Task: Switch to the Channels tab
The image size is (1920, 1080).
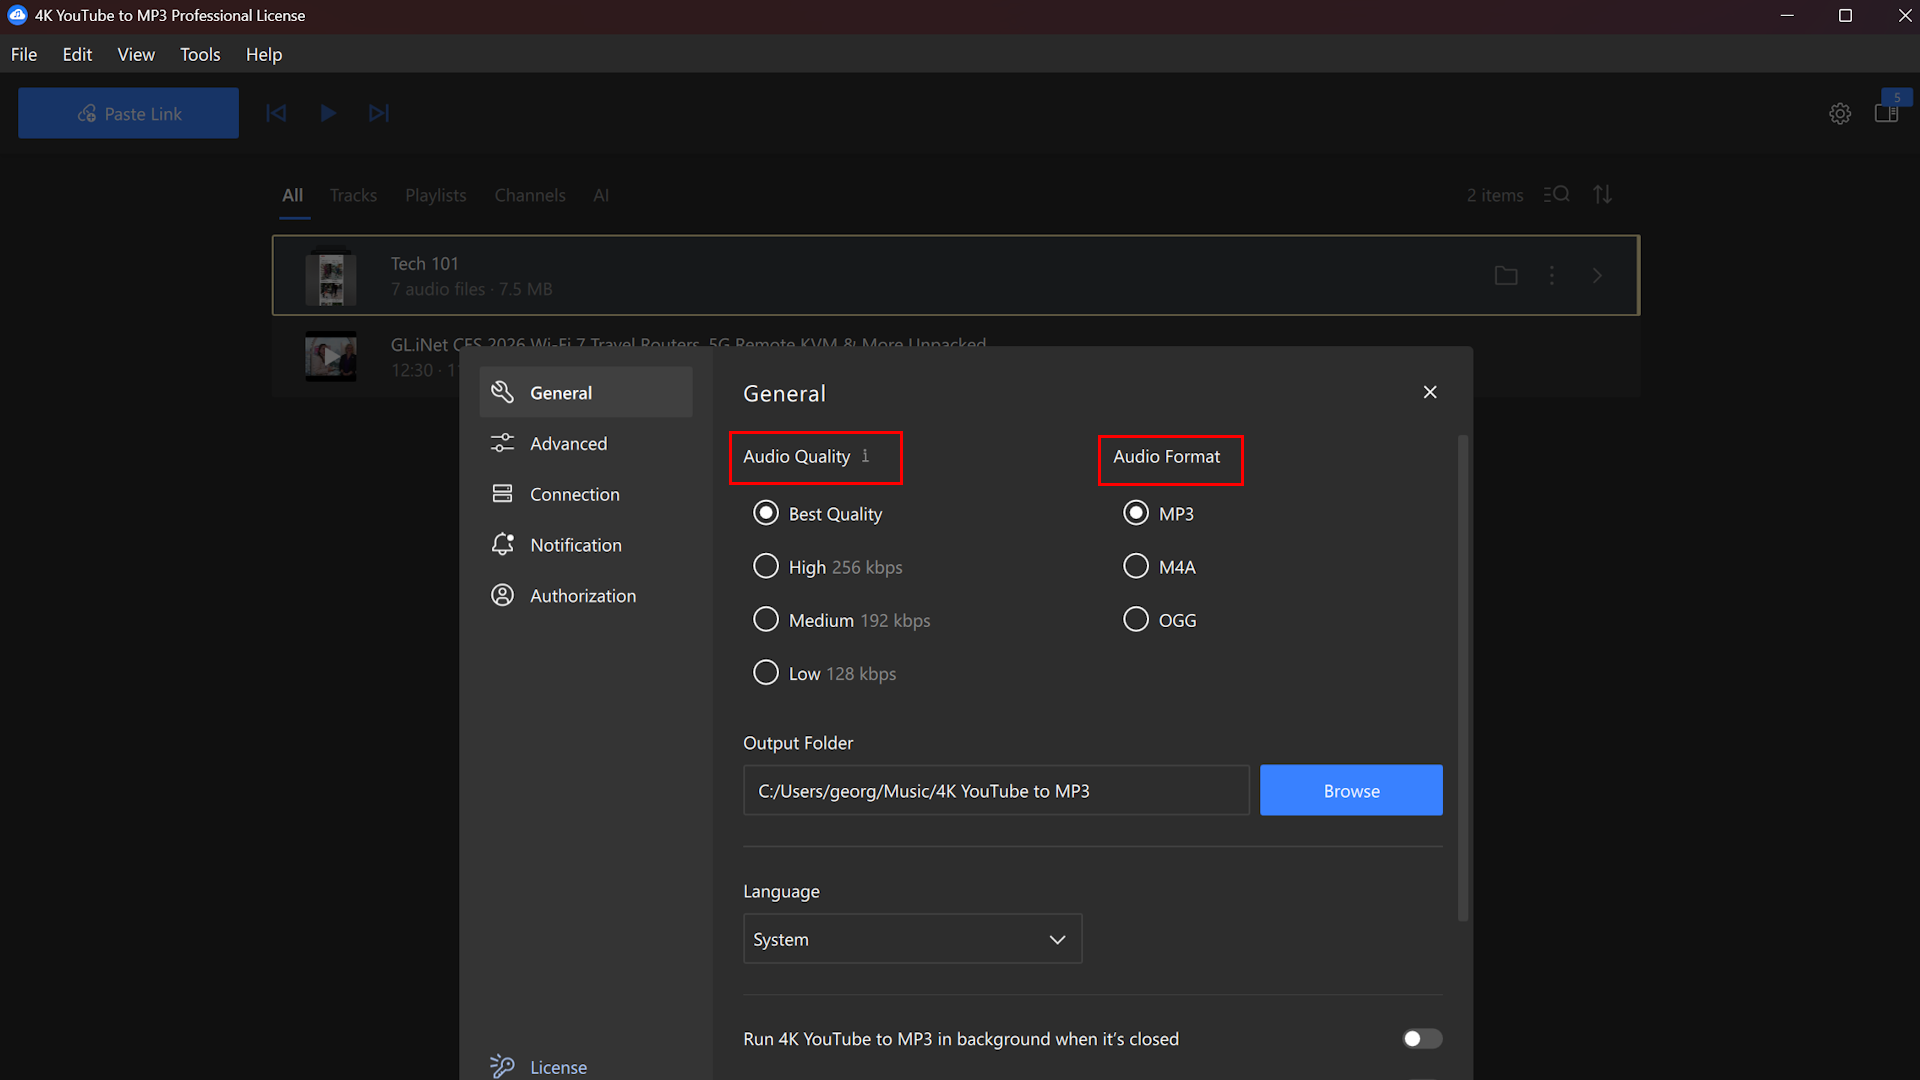Action: pyautogui.click(x=530, y=195)
